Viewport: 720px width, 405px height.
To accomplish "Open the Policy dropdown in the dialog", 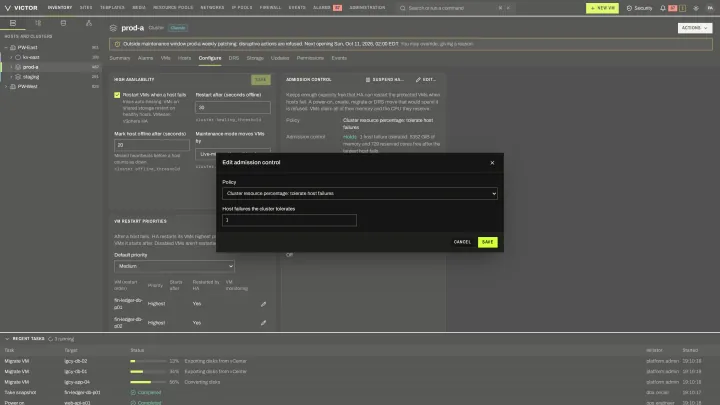I will point(360,193).
